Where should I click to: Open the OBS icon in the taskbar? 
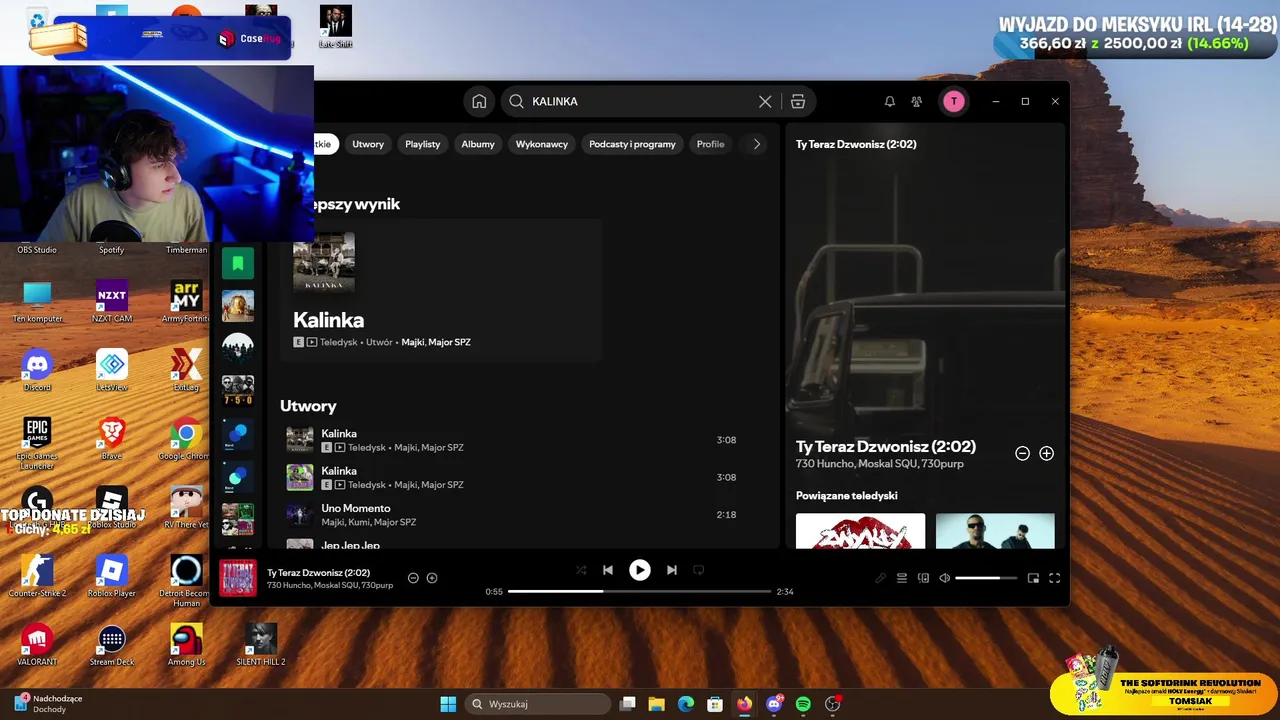coord(832,704)
